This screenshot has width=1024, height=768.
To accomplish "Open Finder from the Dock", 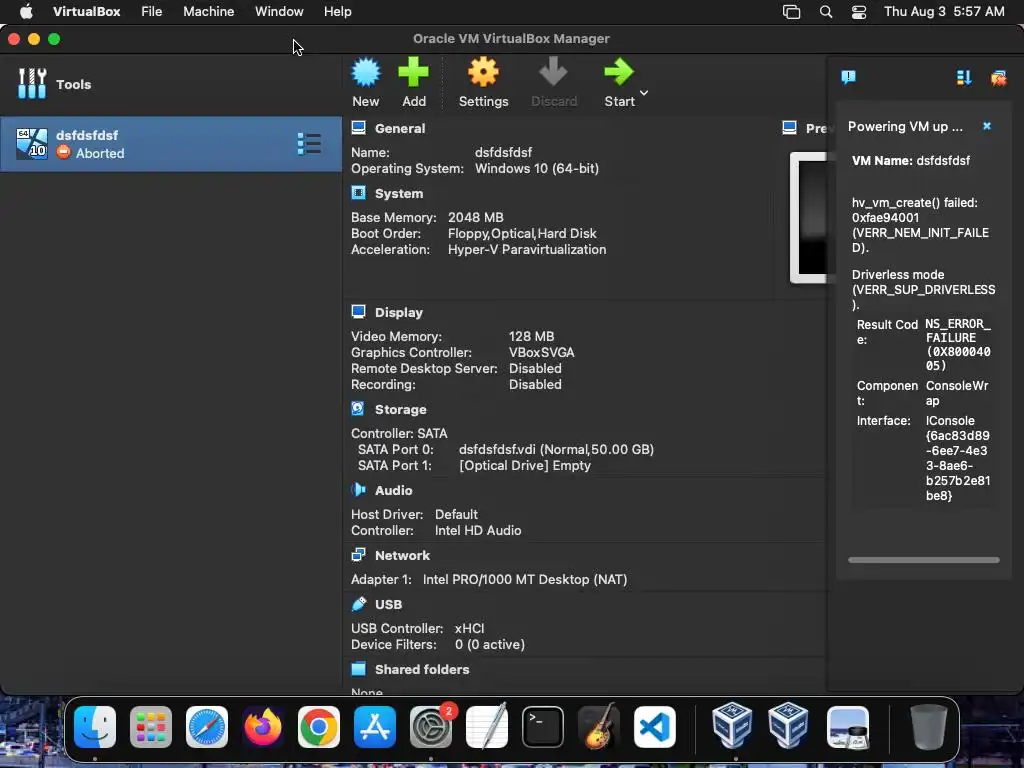I will [95, 727].
